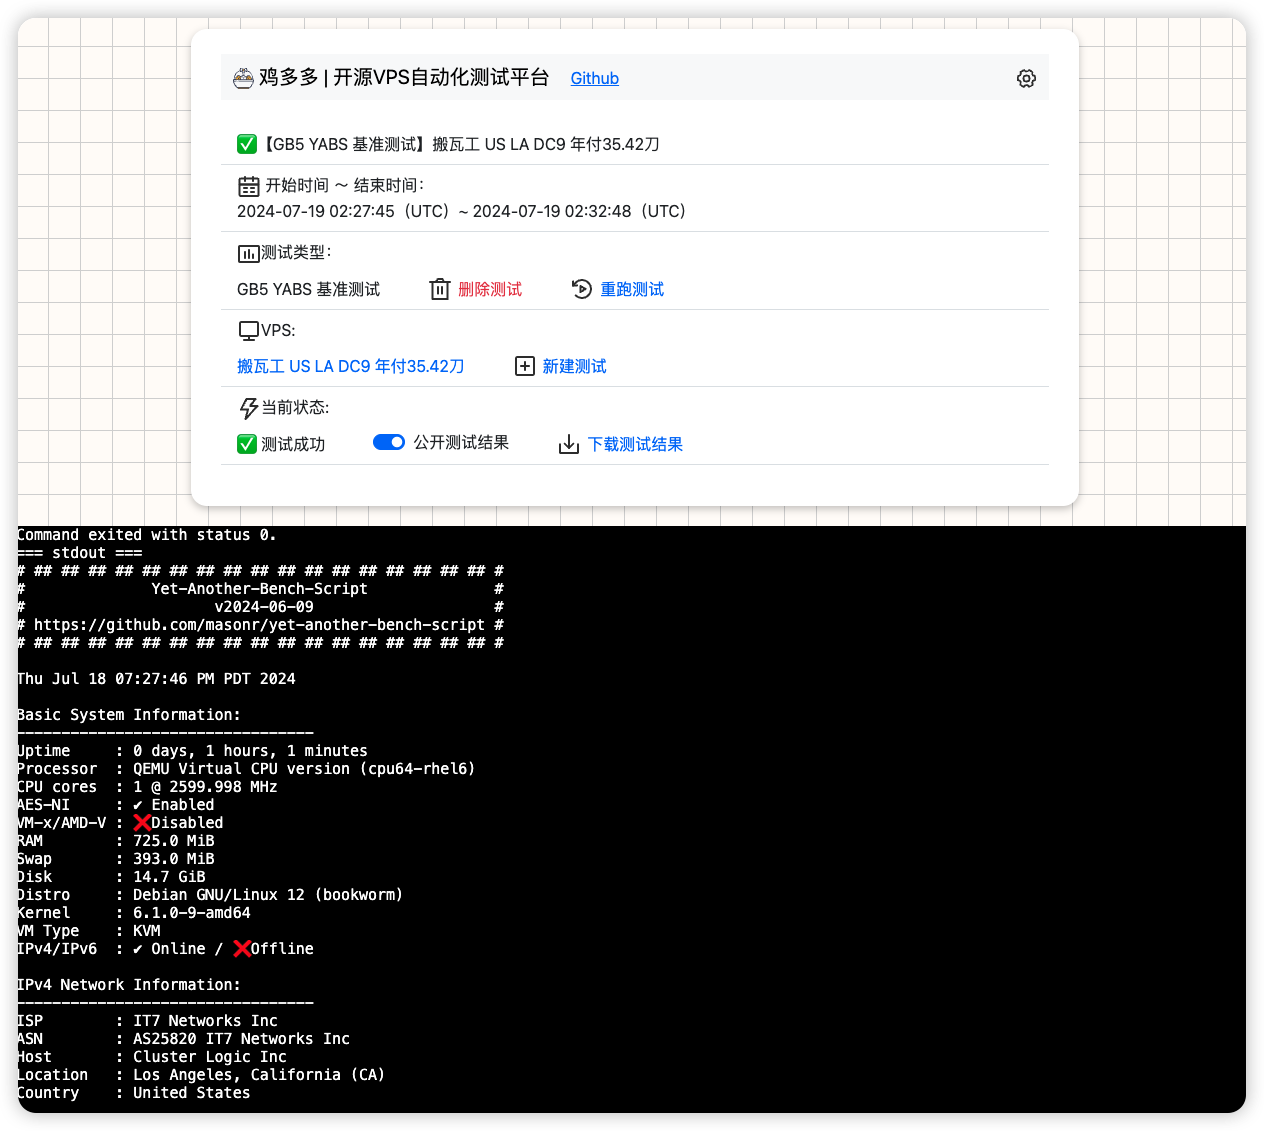This screenshot has height=1131, width=1264.
Task: Click the monitor icon next to VPS label
Action: (248, 330)
